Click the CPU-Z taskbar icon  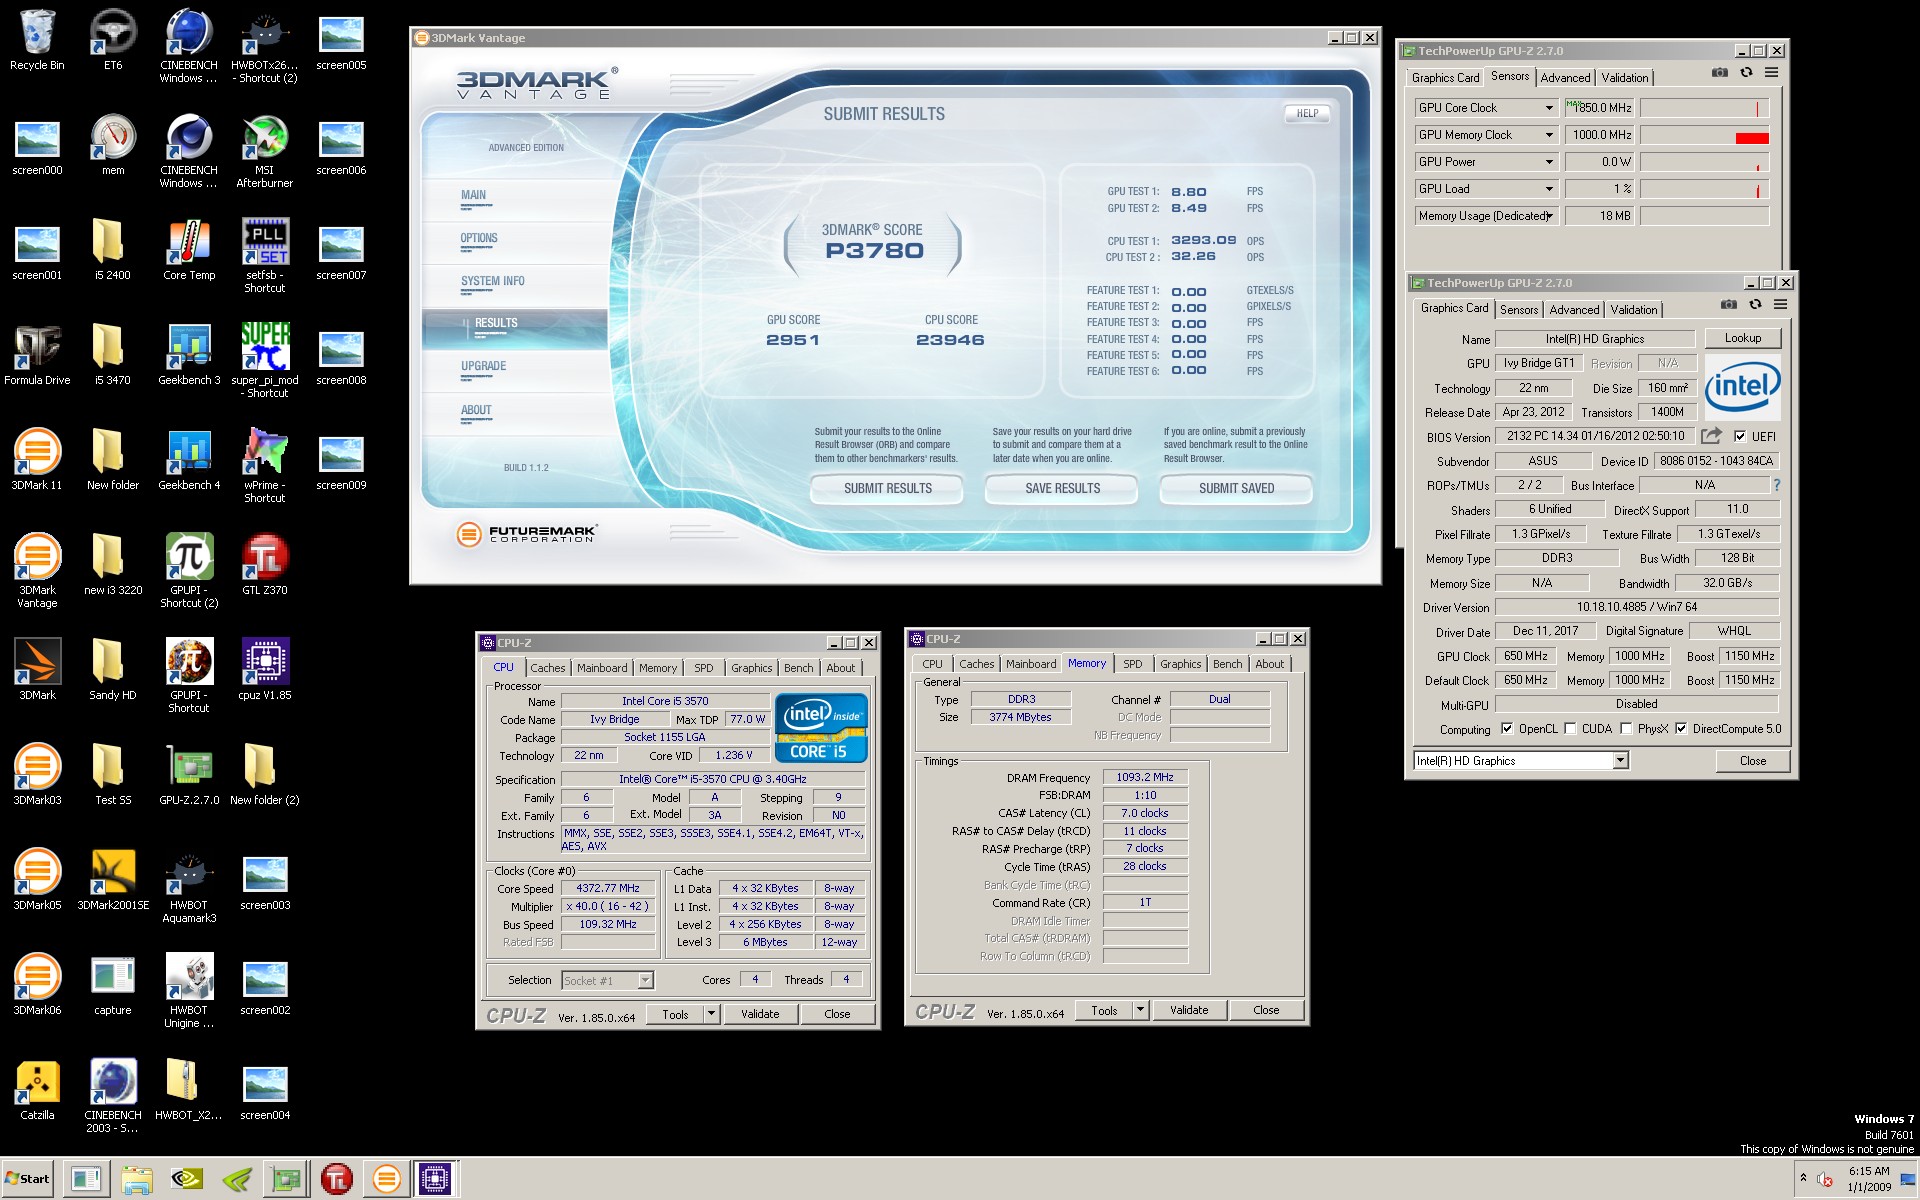435,1180
